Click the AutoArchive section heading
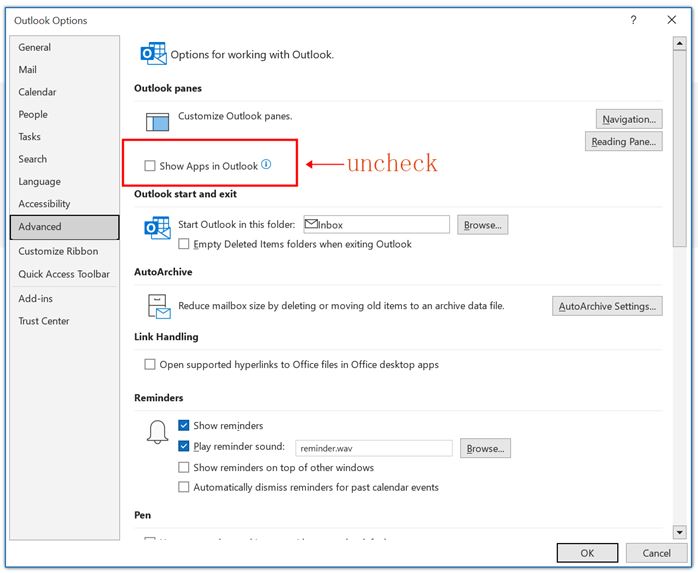 [x=163, y=272]
